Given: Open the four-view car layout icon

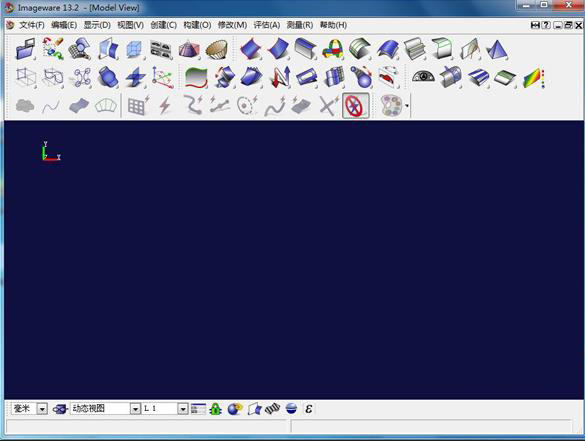Looking at the screenshot, I should [x=160, y=50].
